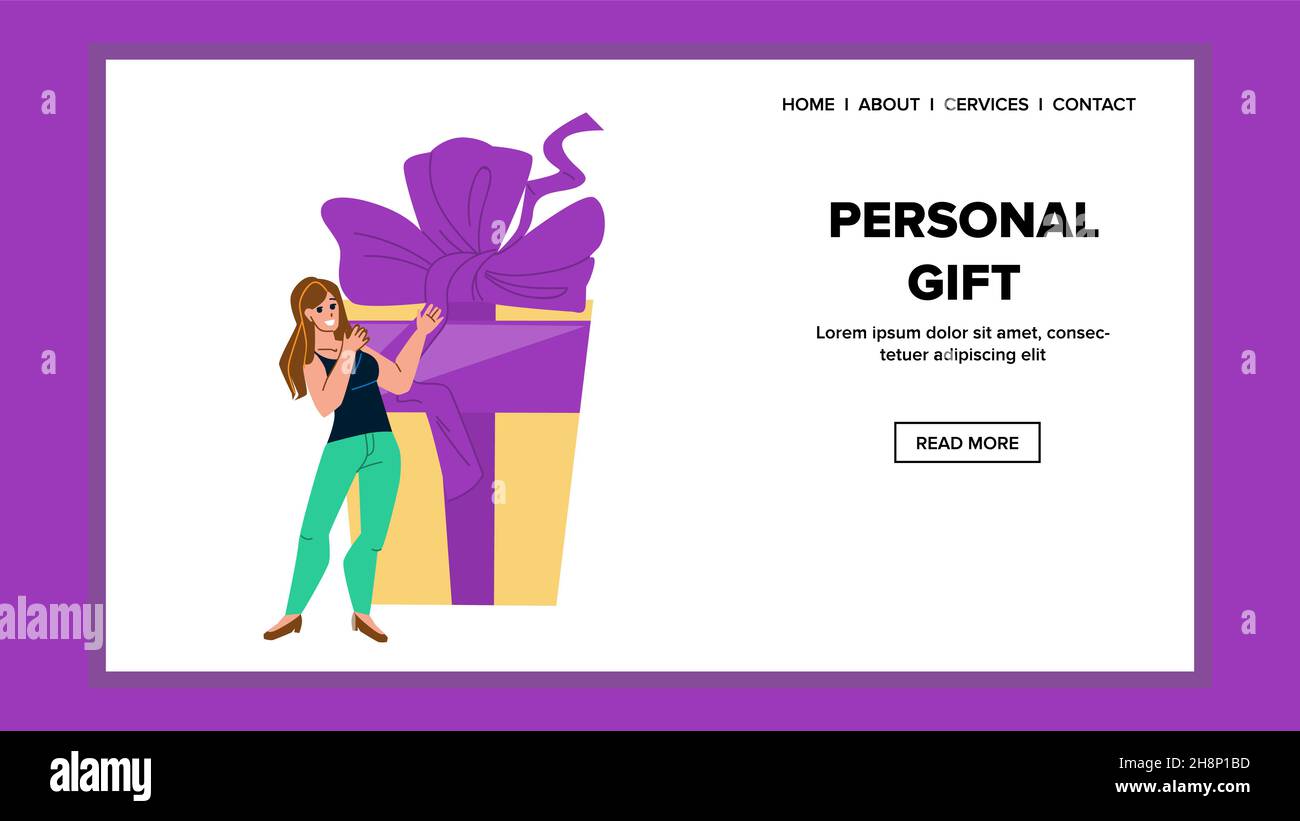The height and width of the screenshot is (821, 1300).
Task: Open the CONTACT menu link
Action: (1093, 104)
